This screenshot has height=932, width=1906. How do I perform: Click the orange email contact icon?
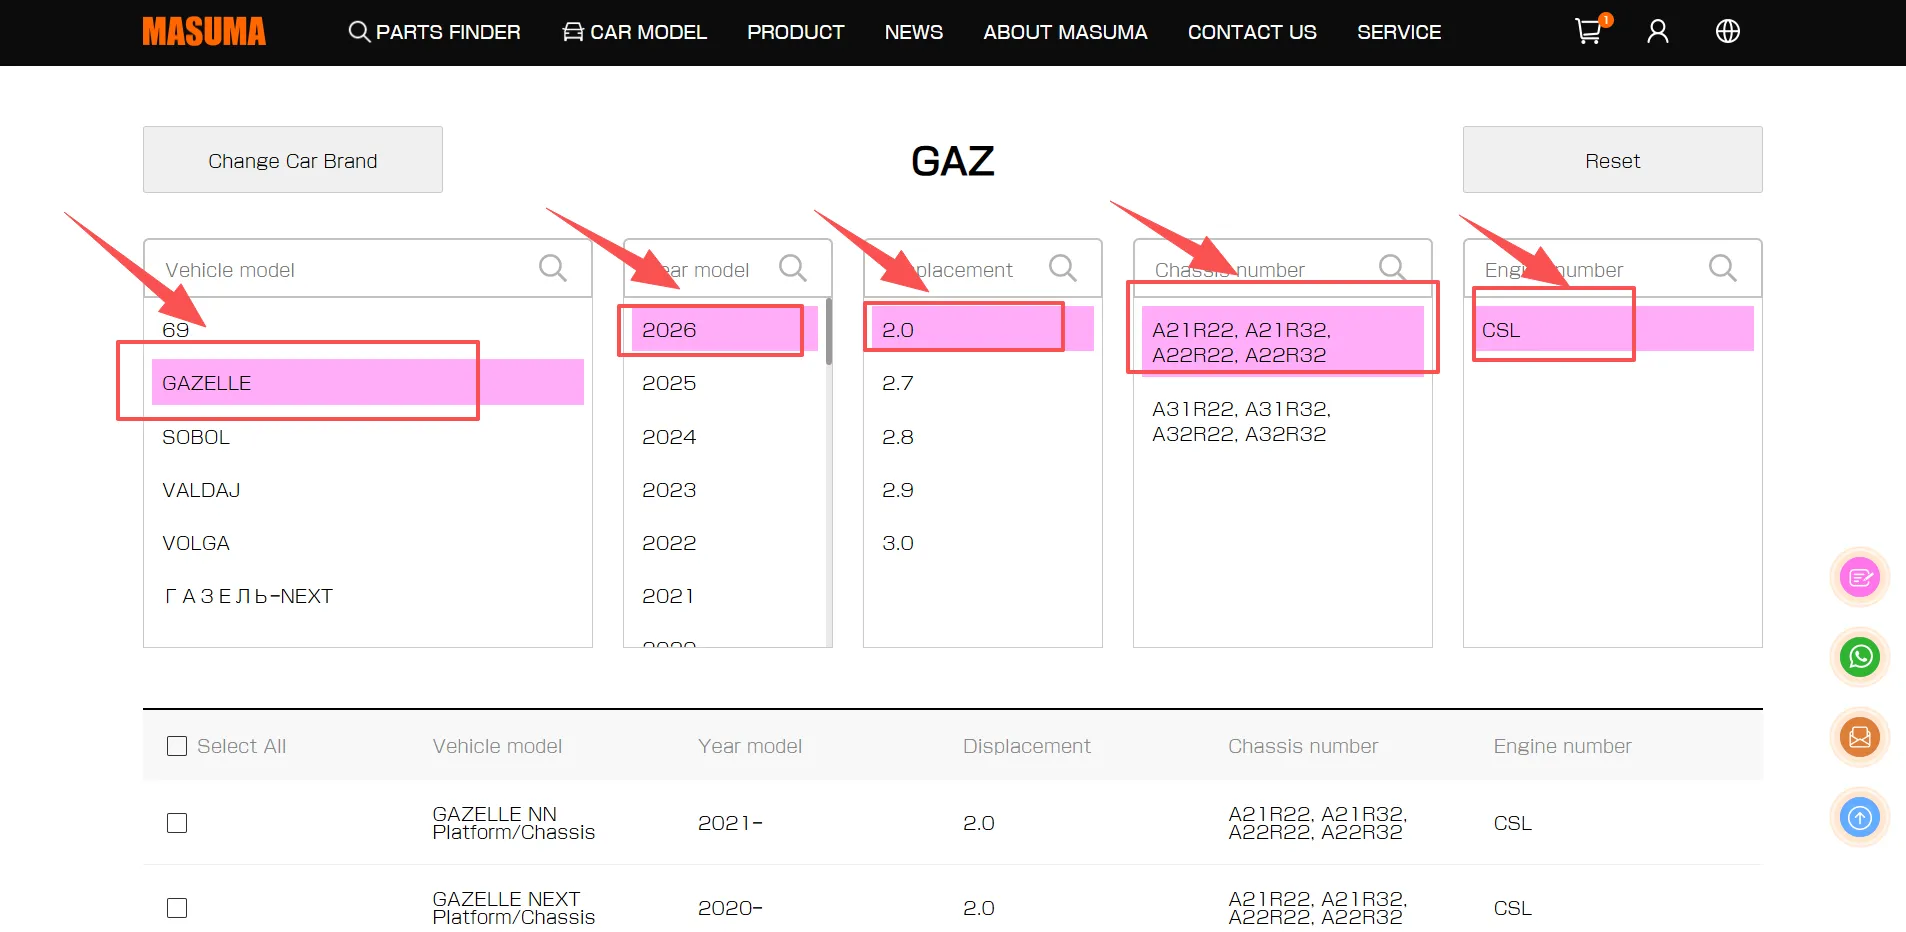pos(1859,737)
